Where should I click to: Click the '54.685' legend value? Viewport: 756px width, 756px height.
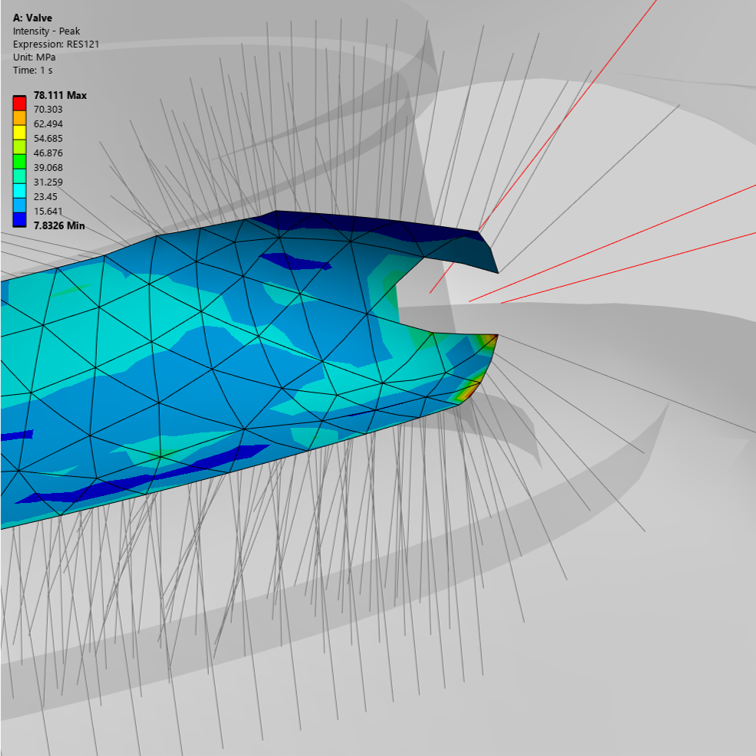[x=48, y=138]
